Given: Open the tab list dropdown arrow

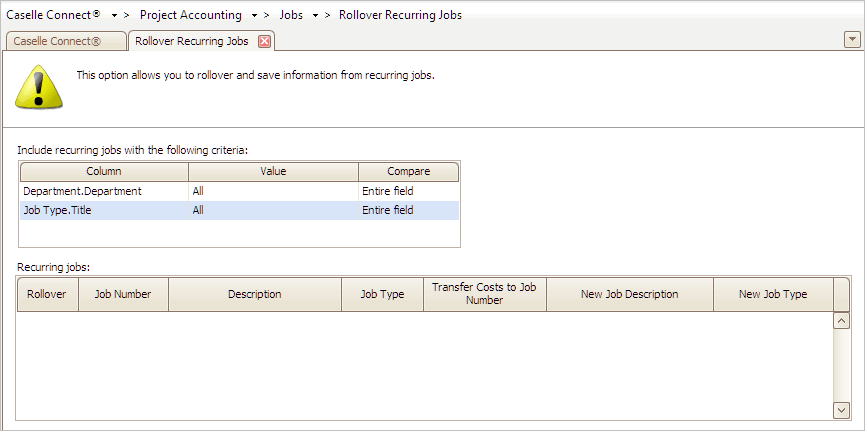Looking at the screenshot, I should click(x=852, y=39).
